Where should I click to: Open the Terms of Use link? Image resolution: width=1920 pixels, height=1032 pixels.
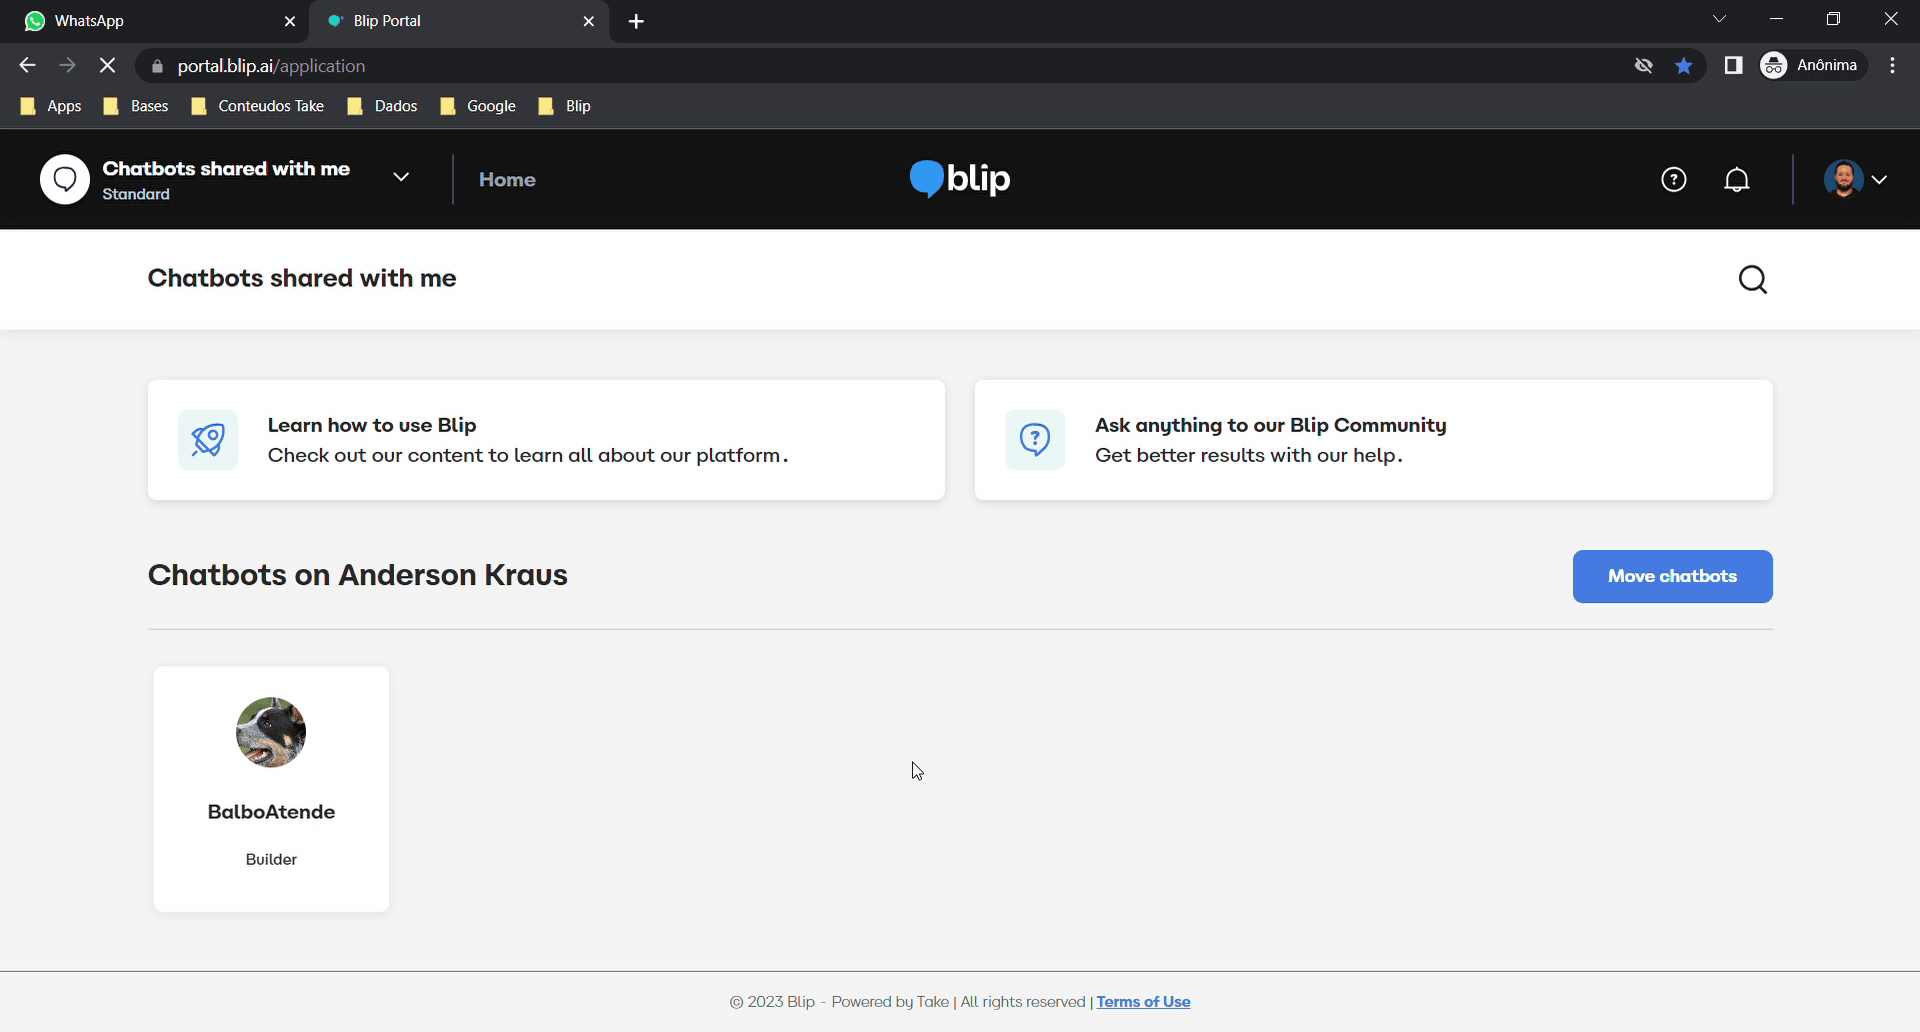pyautogui.click(x=1143, y=1002)
